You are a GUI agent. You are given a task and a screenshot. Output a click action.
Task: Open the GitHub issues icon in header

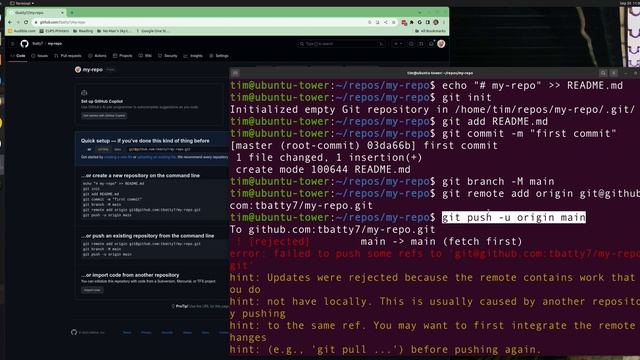411,44
